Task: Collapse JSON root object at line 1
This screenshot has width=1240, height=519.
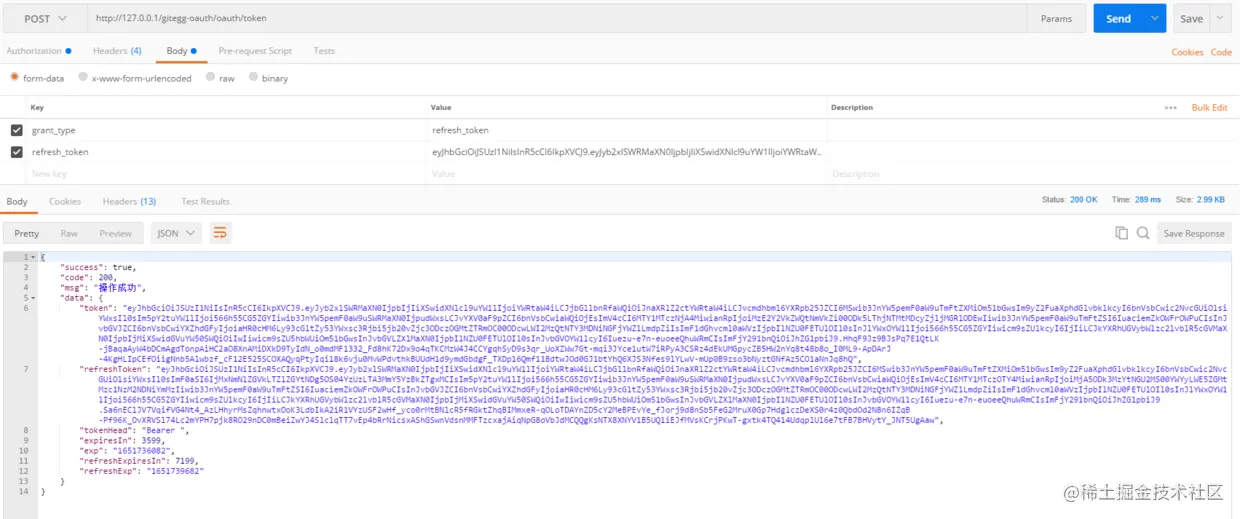Action: pos(33,257)
